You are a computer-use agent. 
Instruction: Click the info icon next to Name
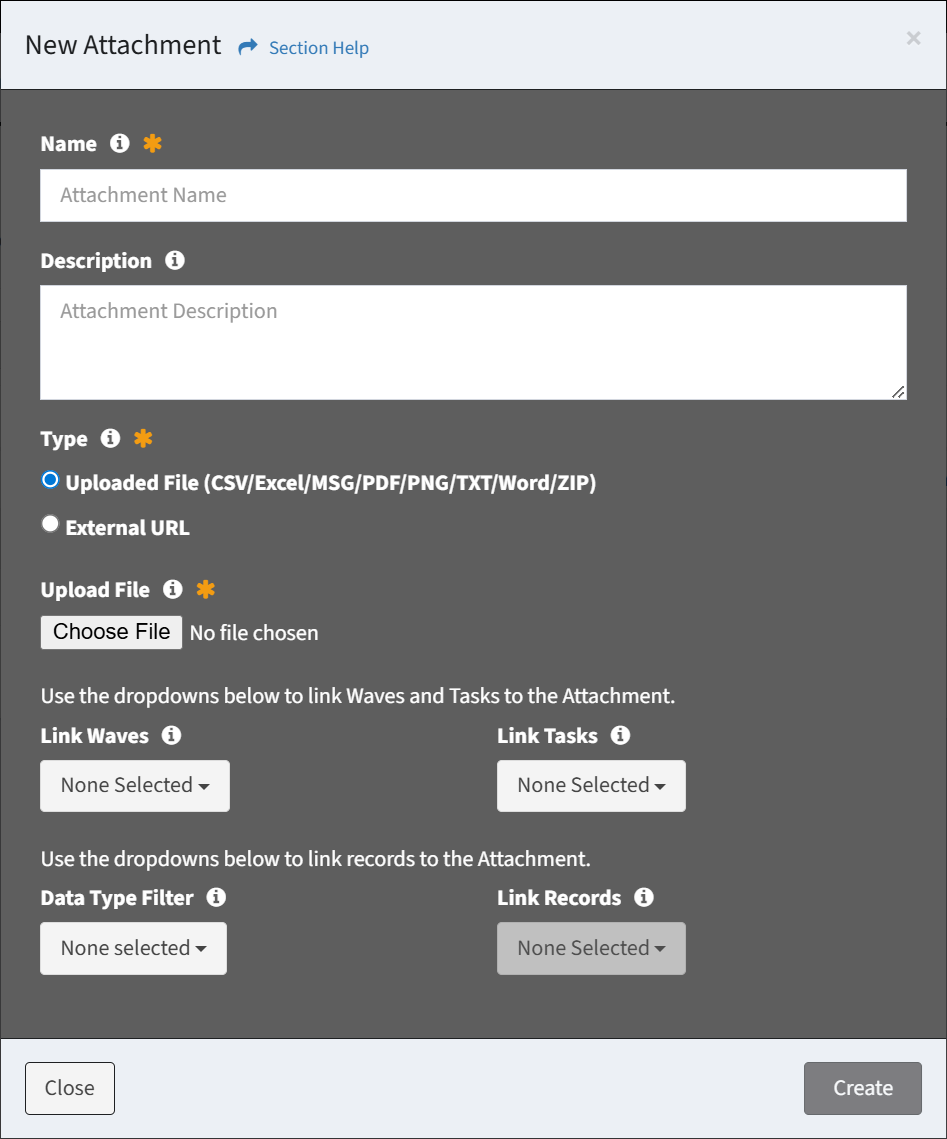click(x=120, y=143)
